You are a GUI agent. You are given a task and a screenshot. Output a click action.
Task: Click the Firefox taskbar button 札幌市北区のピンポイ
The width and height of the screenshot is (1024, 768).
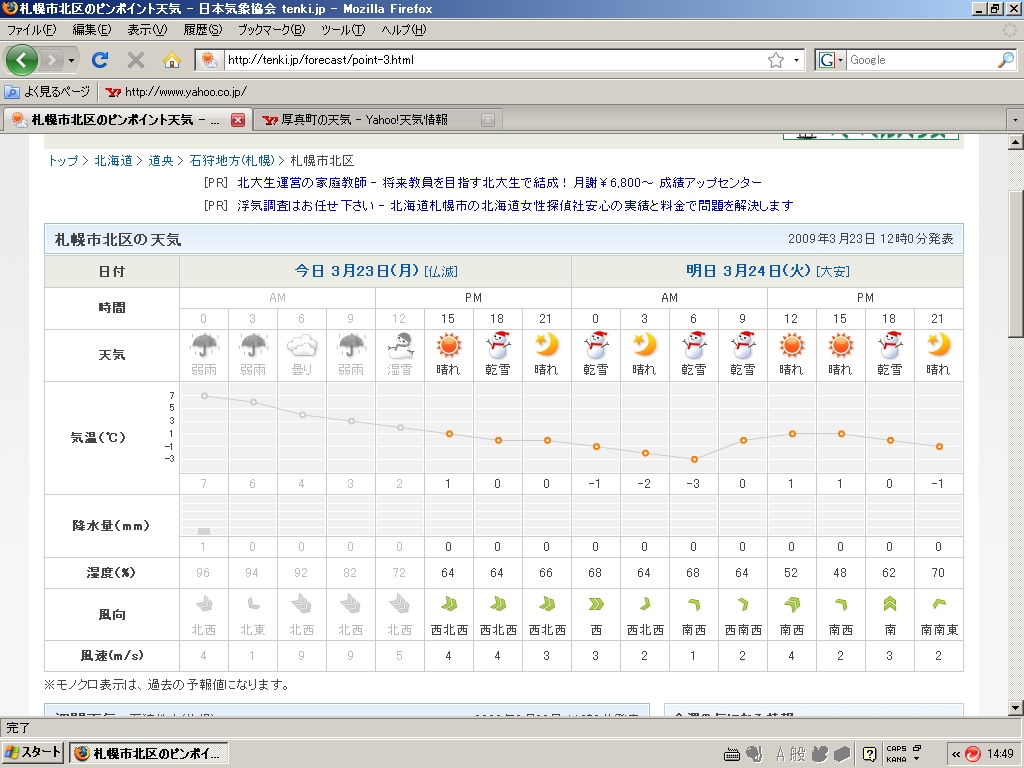pyautogui.click(x=149, y=753)
